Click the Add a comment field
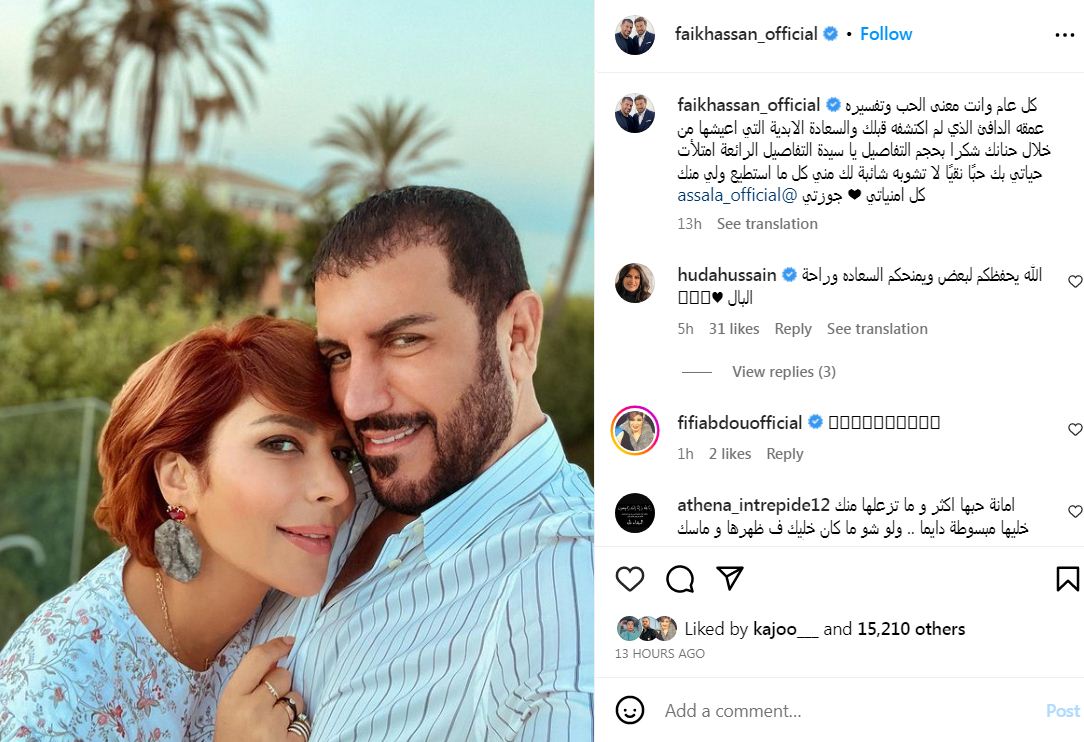Viewport: 1084px width, 742px height. 850,711
